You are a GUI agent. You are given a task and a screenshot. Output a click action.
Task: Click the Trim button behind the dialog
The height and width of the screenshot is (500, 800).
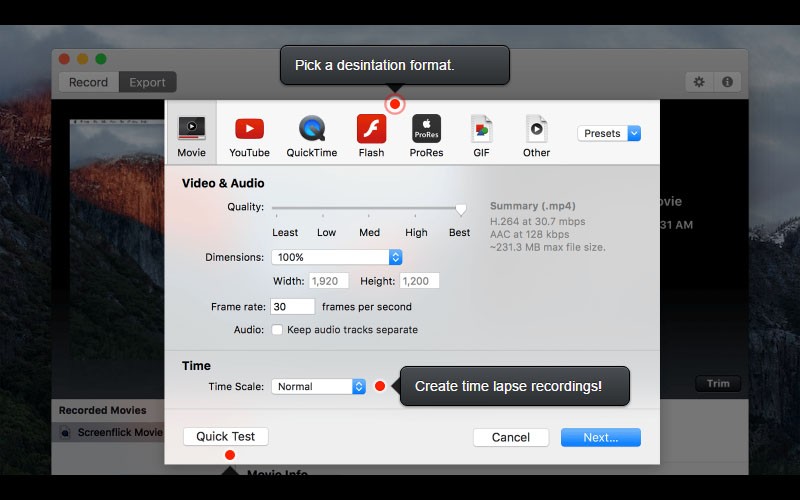click(718, 384)
